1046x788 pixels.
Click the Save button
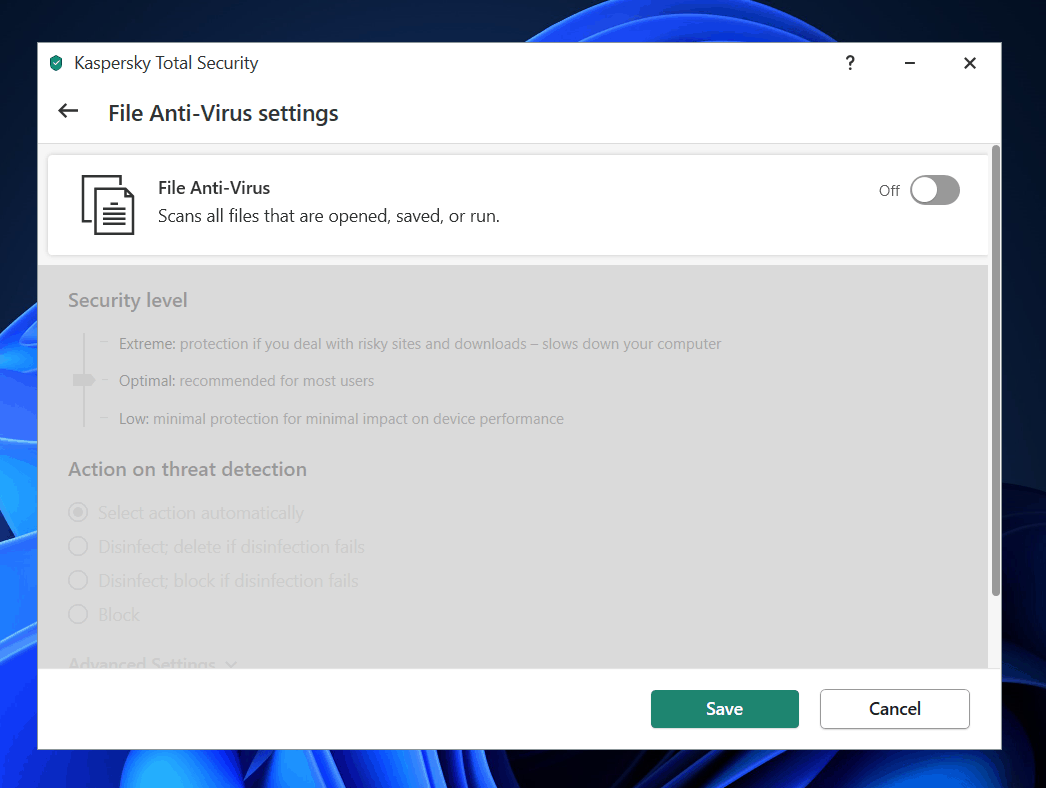click(724, 709)
